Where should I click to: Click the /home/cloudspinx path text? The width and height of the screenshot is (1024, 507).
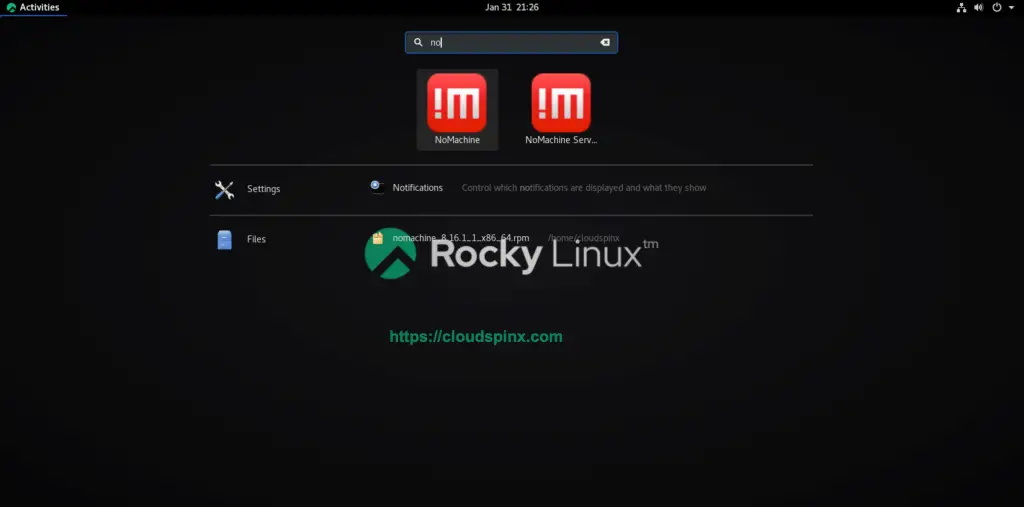pyautogui.click(x=583, y=238)
